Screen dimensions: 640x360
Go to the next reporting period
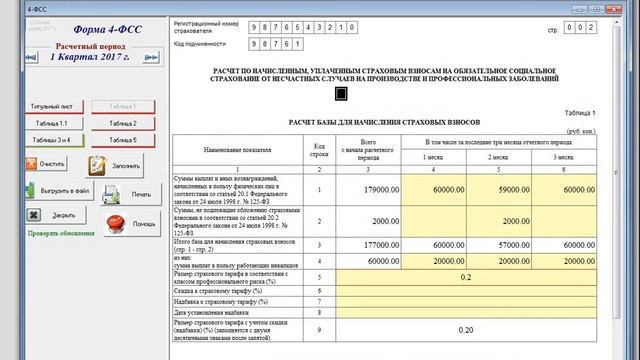151,57
